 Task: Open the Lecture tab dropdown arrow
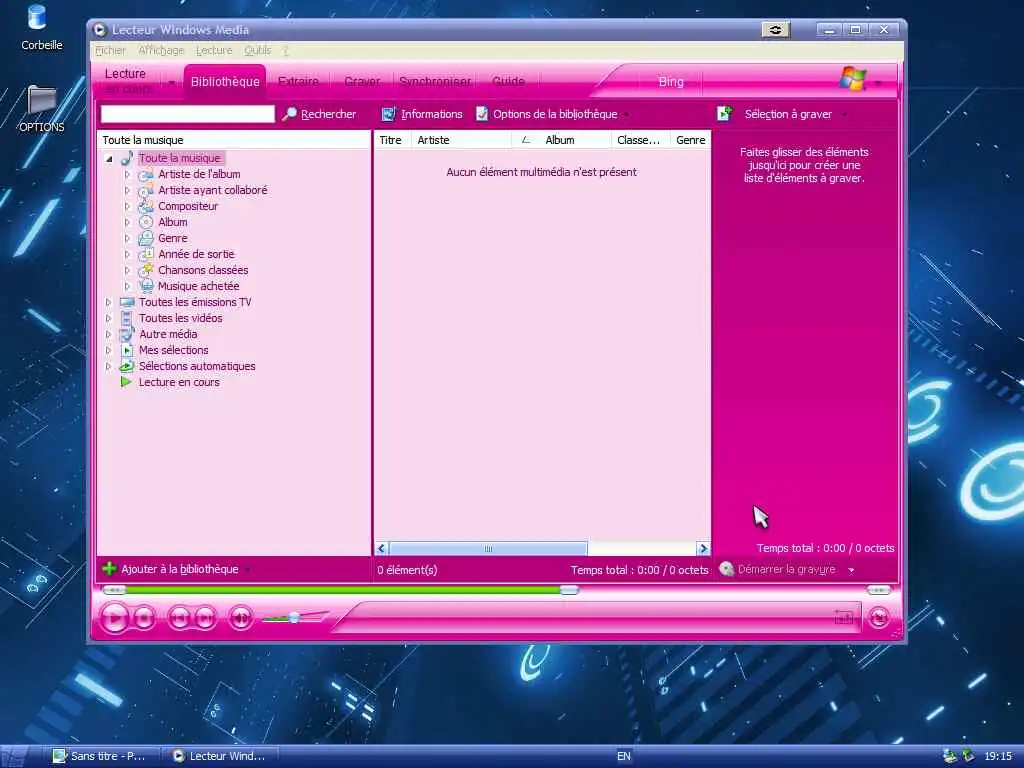pyautogui.click(x=171, y=83)
